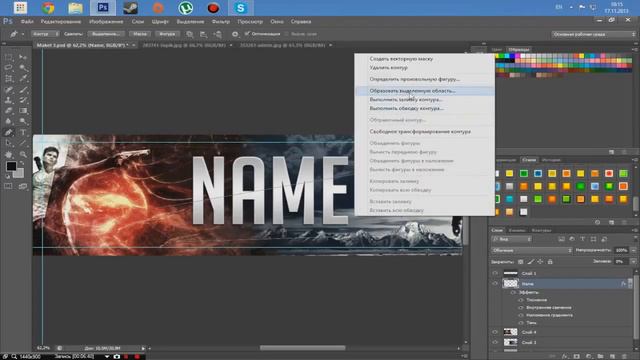Select the Clone Stamp tool
The image size is (640, 360).
coord(9,100)
